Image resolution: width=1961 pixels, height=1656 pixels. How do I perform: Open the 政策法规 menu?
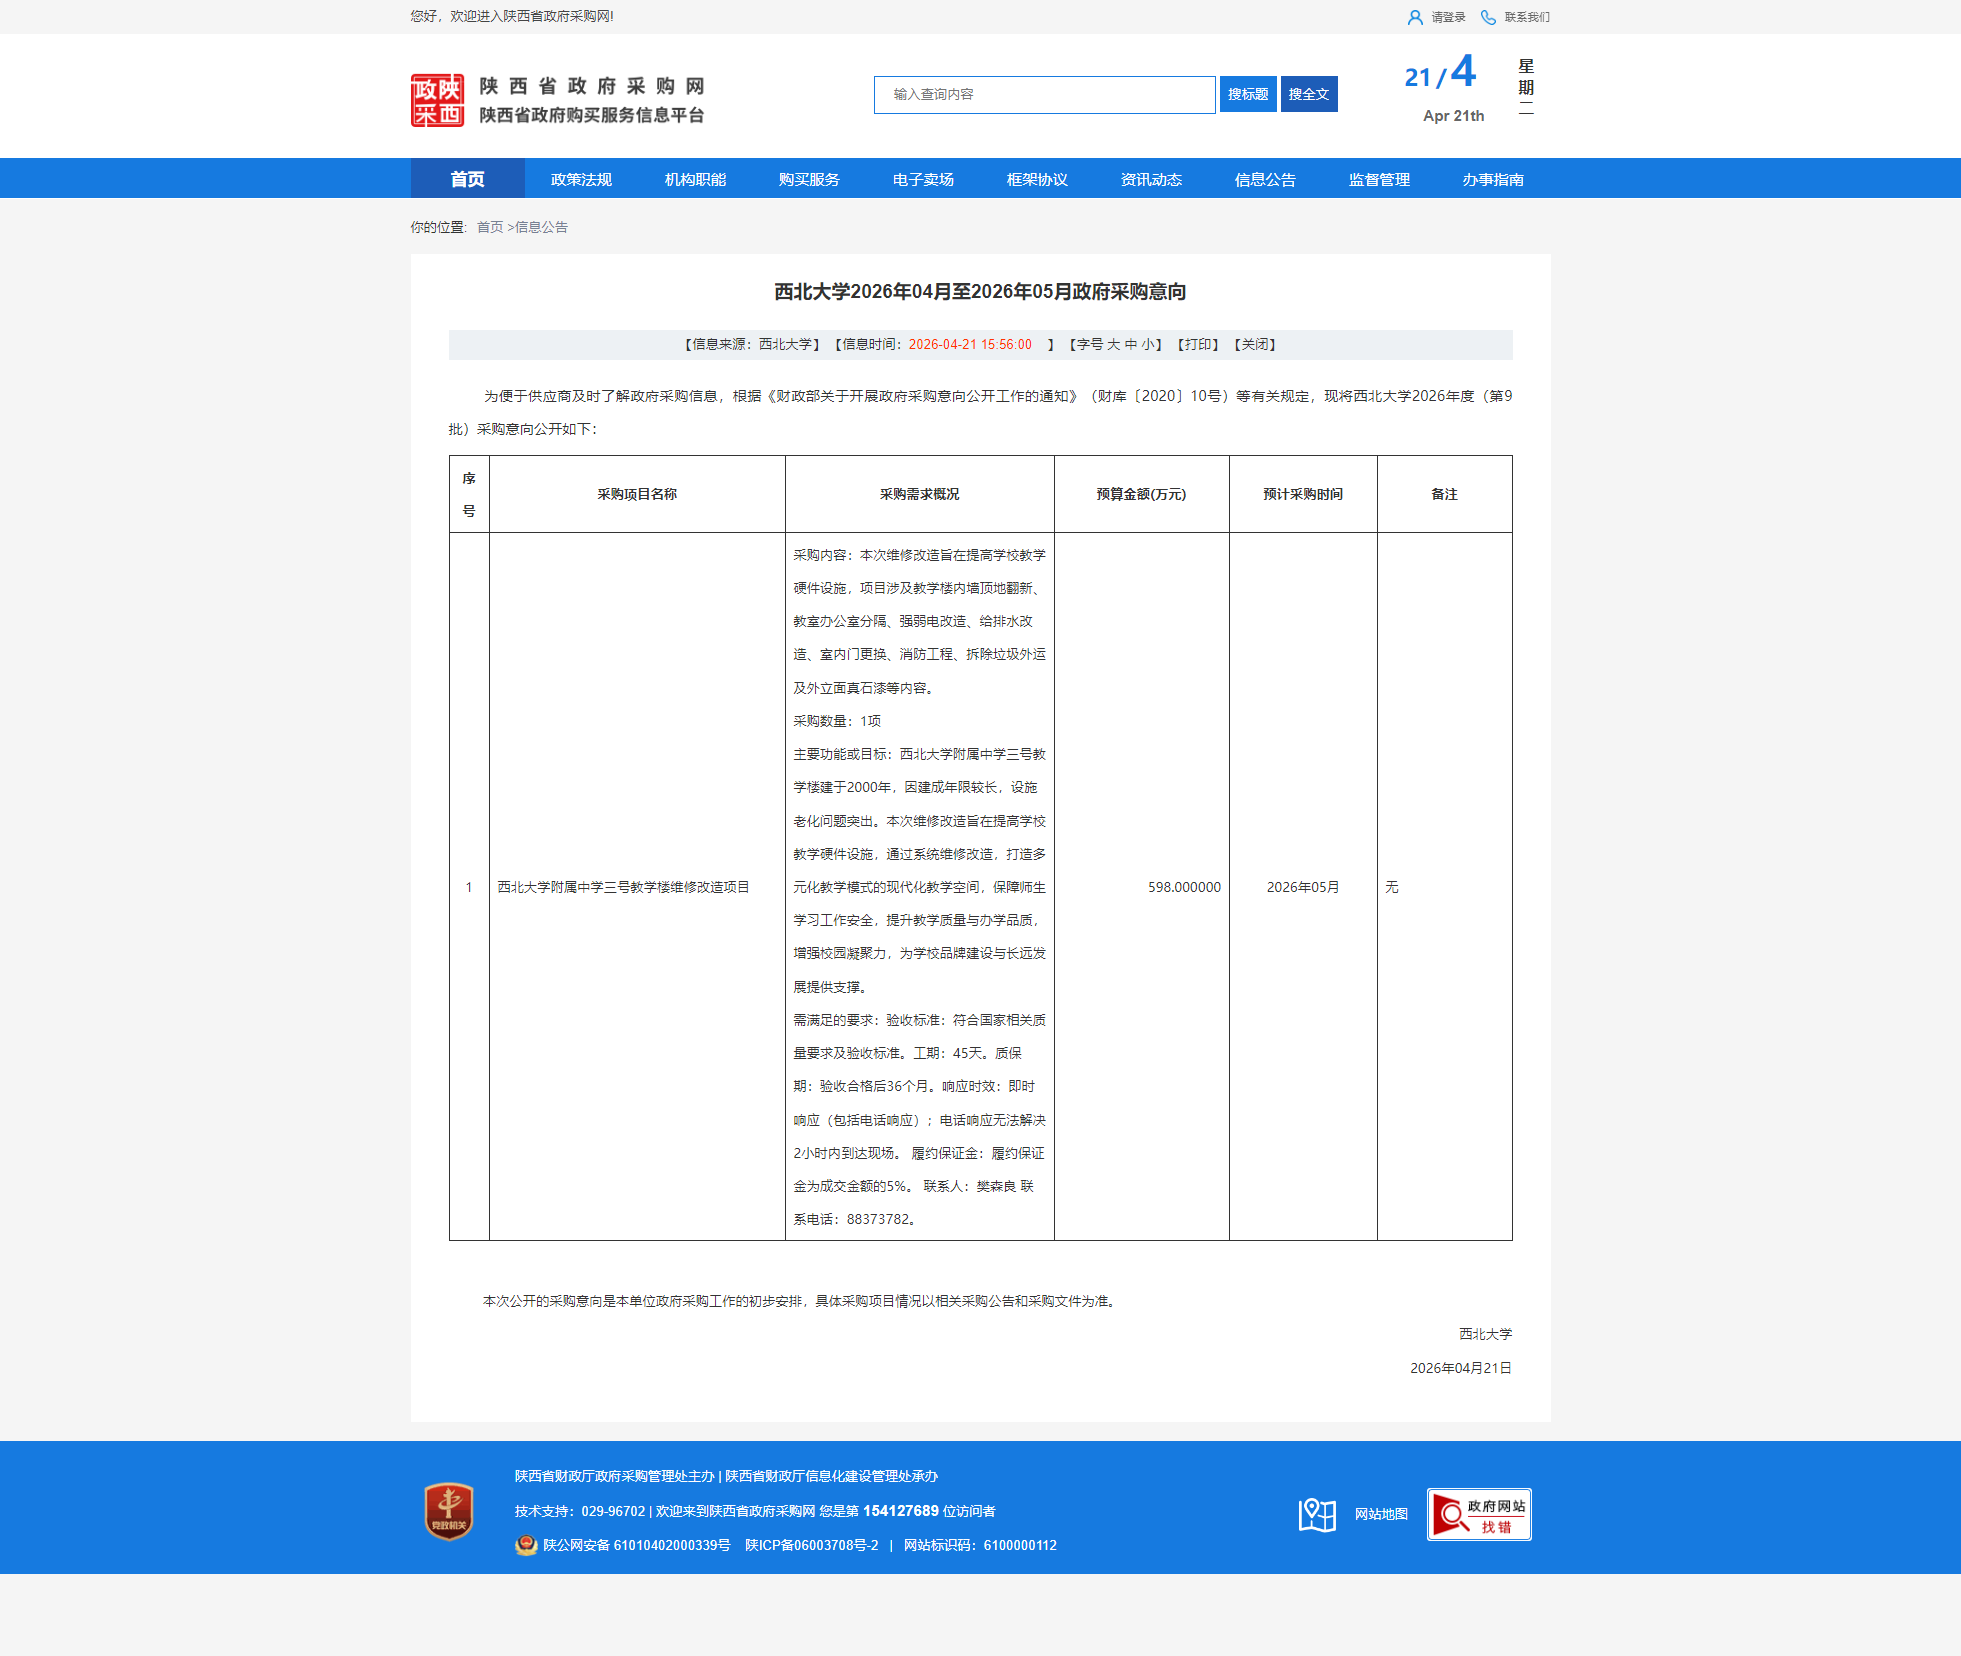[x=581, y=179]
